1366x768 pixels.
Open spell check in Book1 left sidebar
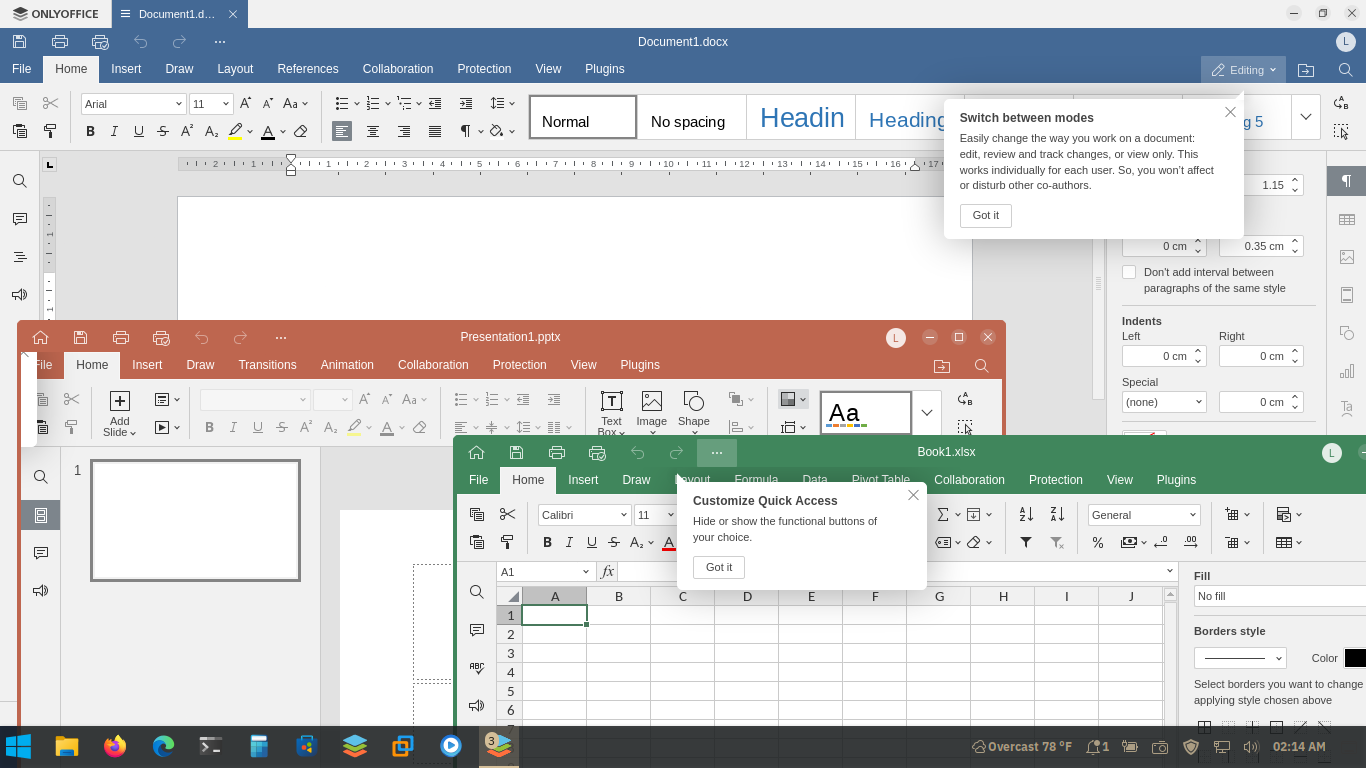(477, 668)
